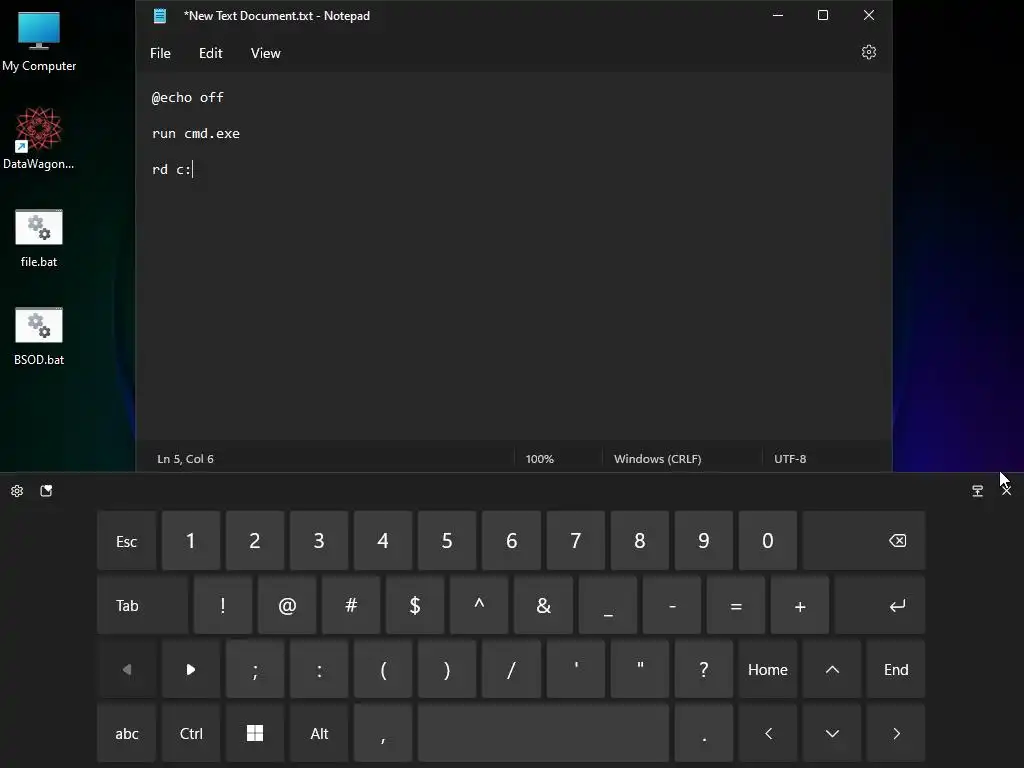Select file.bat on the desktop
The width and height of the screenshot is (1024, 768).
pyautogui.click(x=39, y=238)
